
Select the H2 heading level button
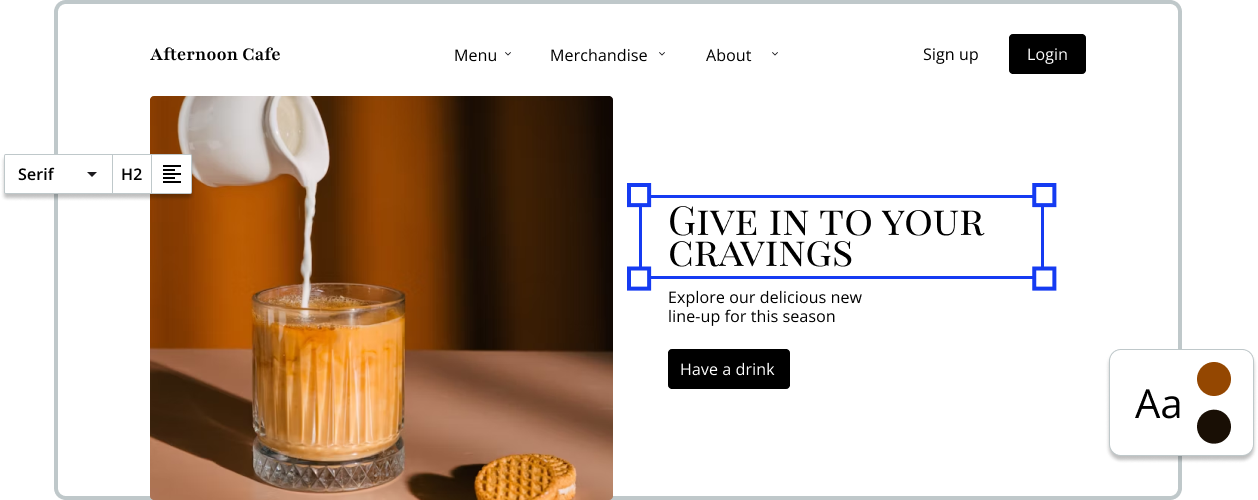pos(132,174)
